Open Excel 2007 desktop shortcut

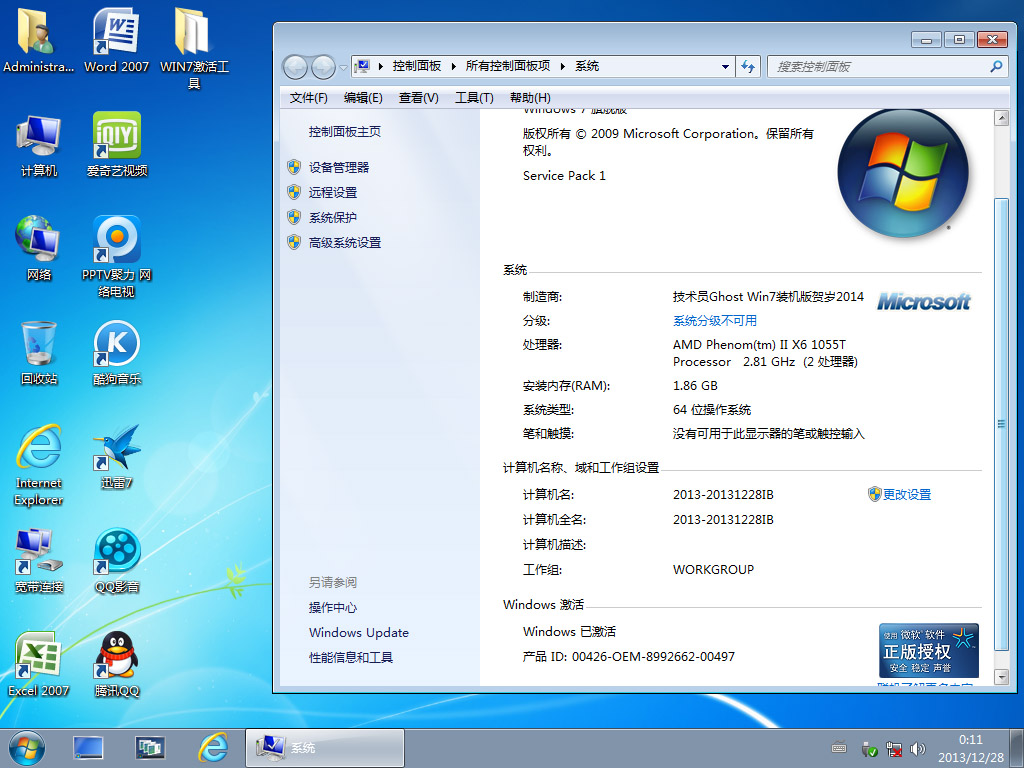point(39,665)
